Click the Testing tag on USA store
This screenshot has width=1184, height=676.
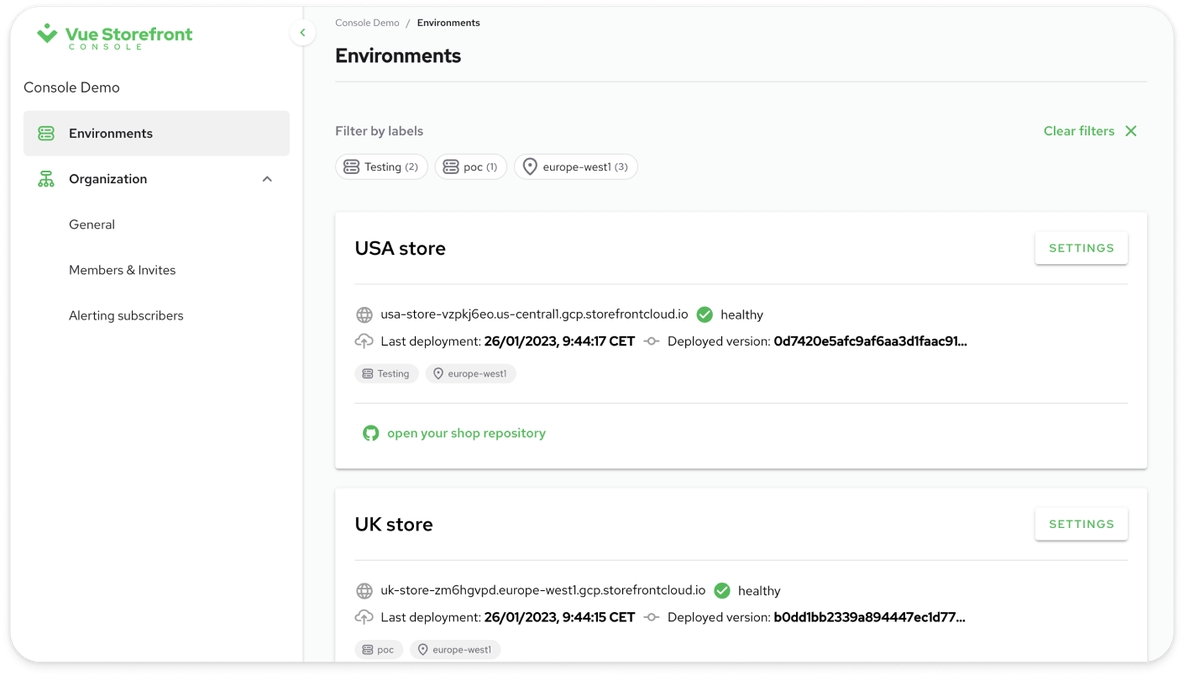point(386,374)
